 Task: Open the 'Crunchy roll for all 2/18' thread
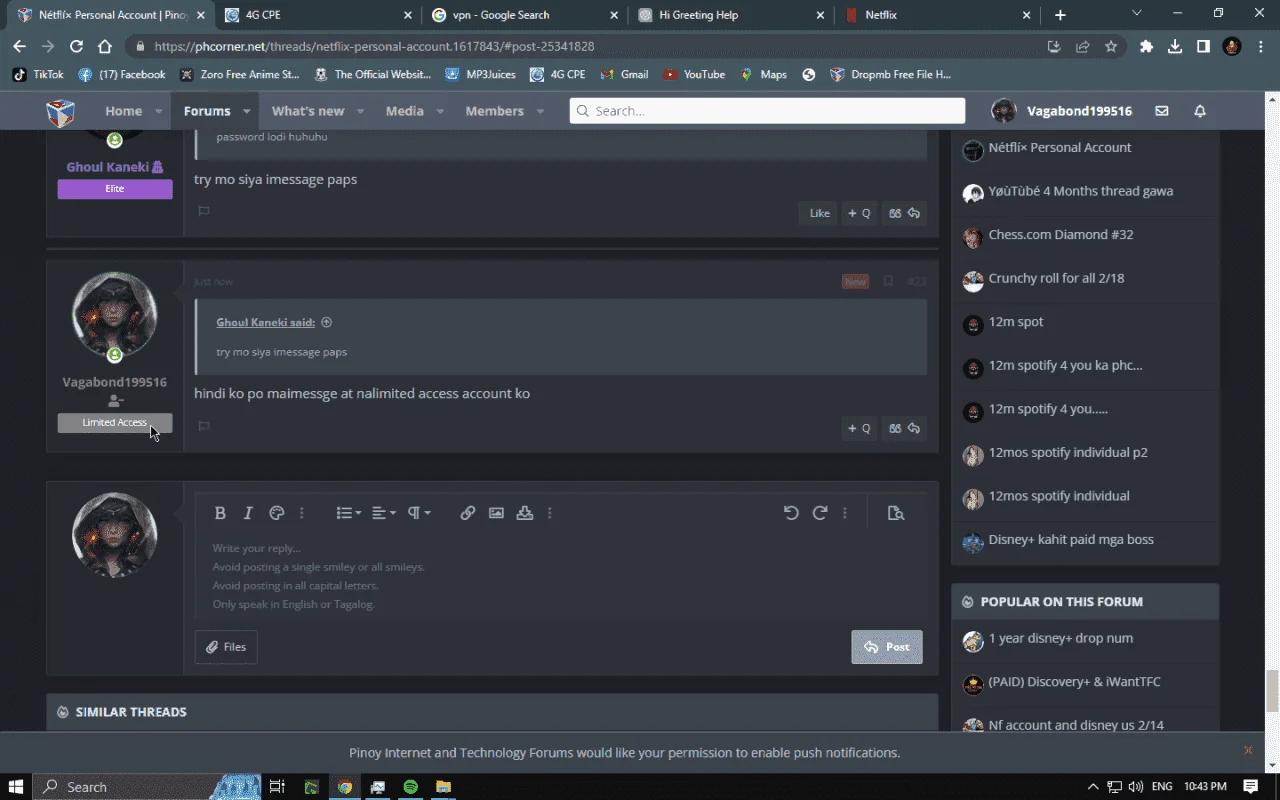click(x=1056, y=278)
